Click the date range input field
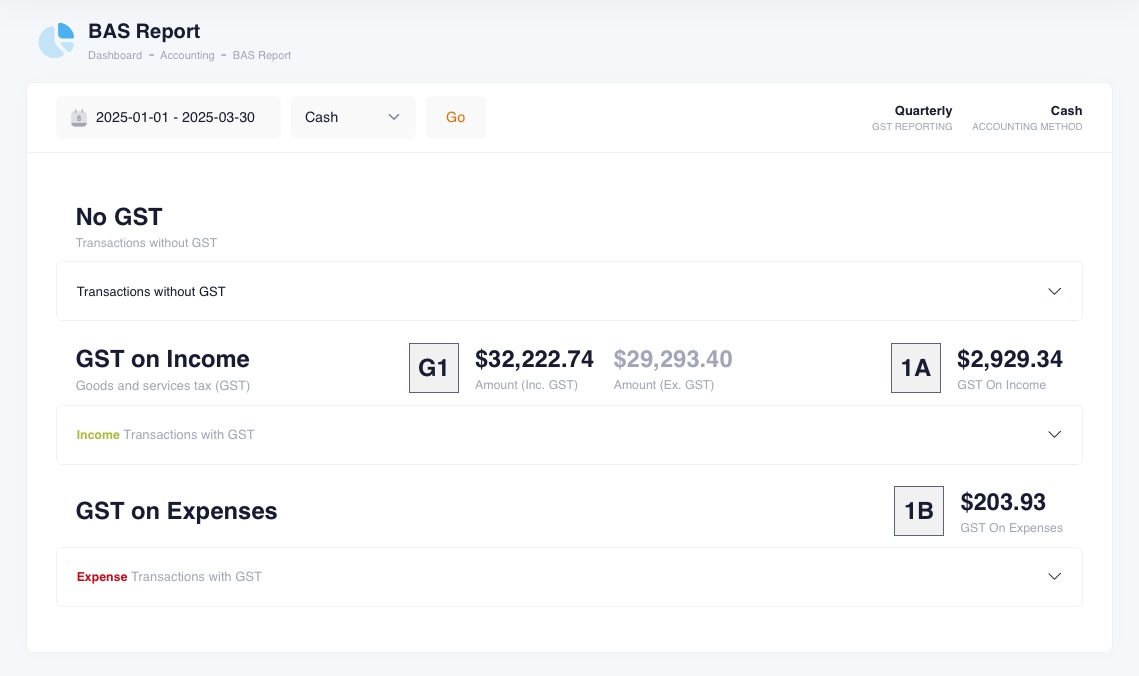This screenshot has width=1139, height=676. [175, 117]
